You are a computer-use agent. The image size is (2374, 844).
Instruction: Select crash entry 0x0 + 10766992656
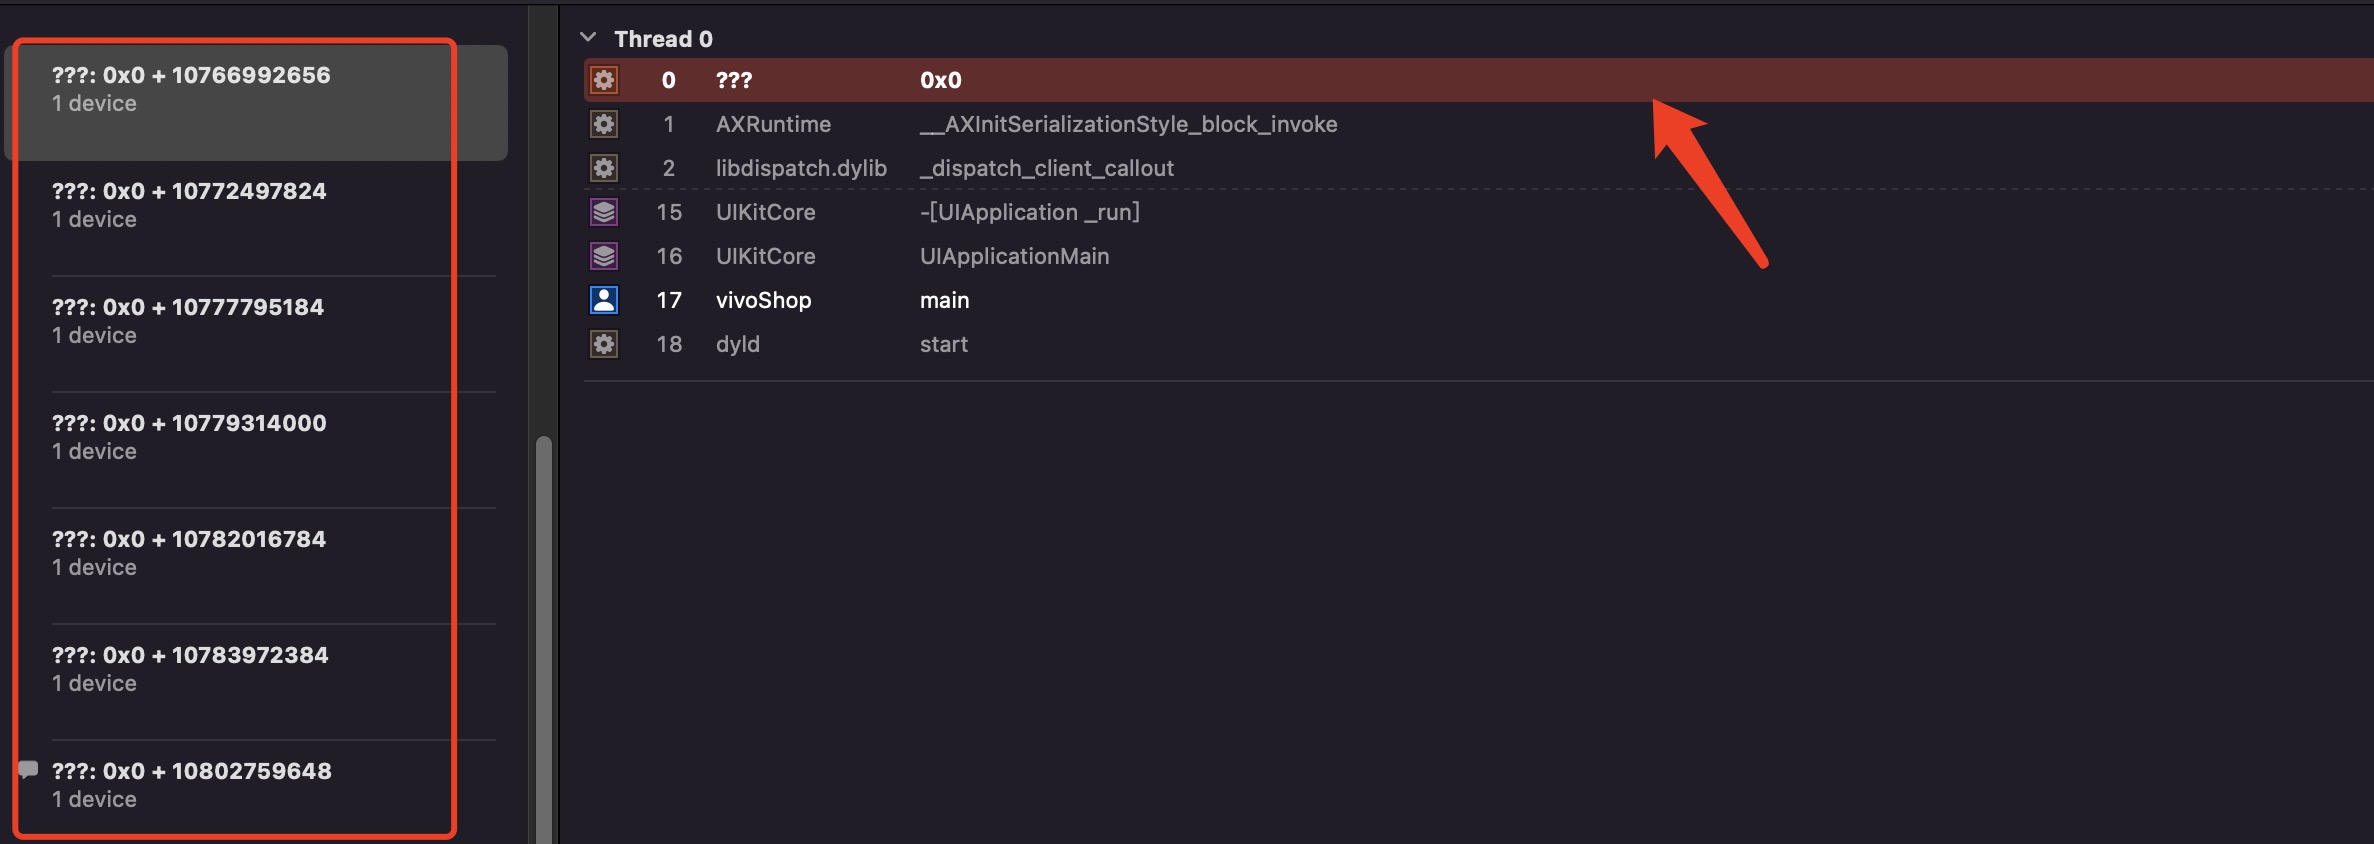point(256,102)
